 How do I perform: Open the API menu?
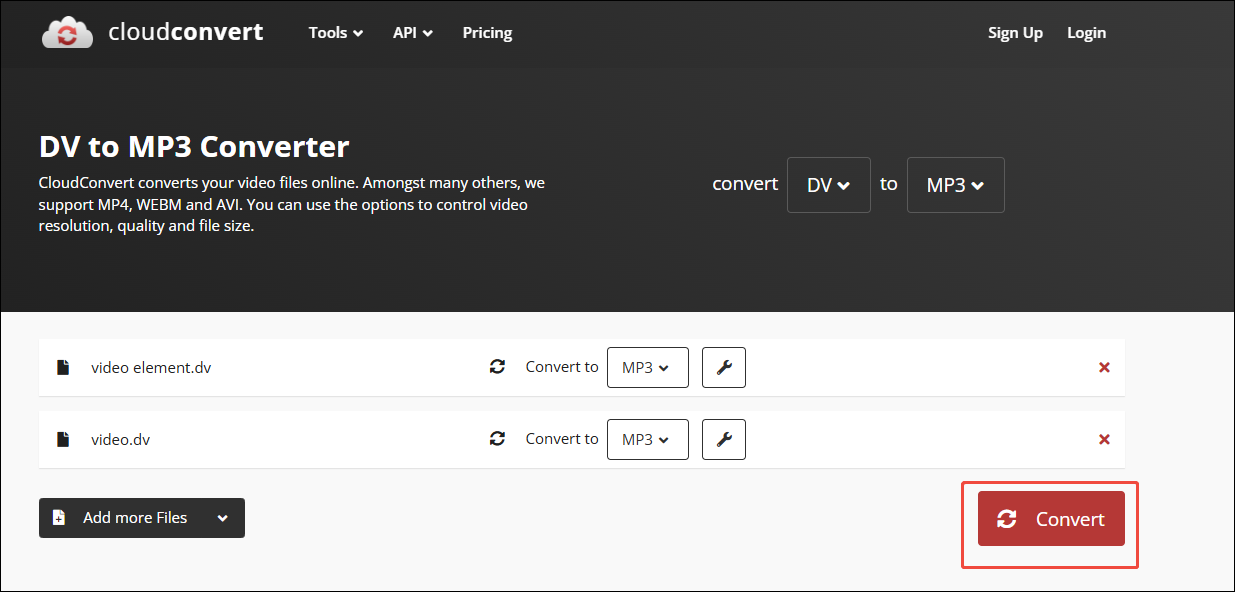pos(413,33)
